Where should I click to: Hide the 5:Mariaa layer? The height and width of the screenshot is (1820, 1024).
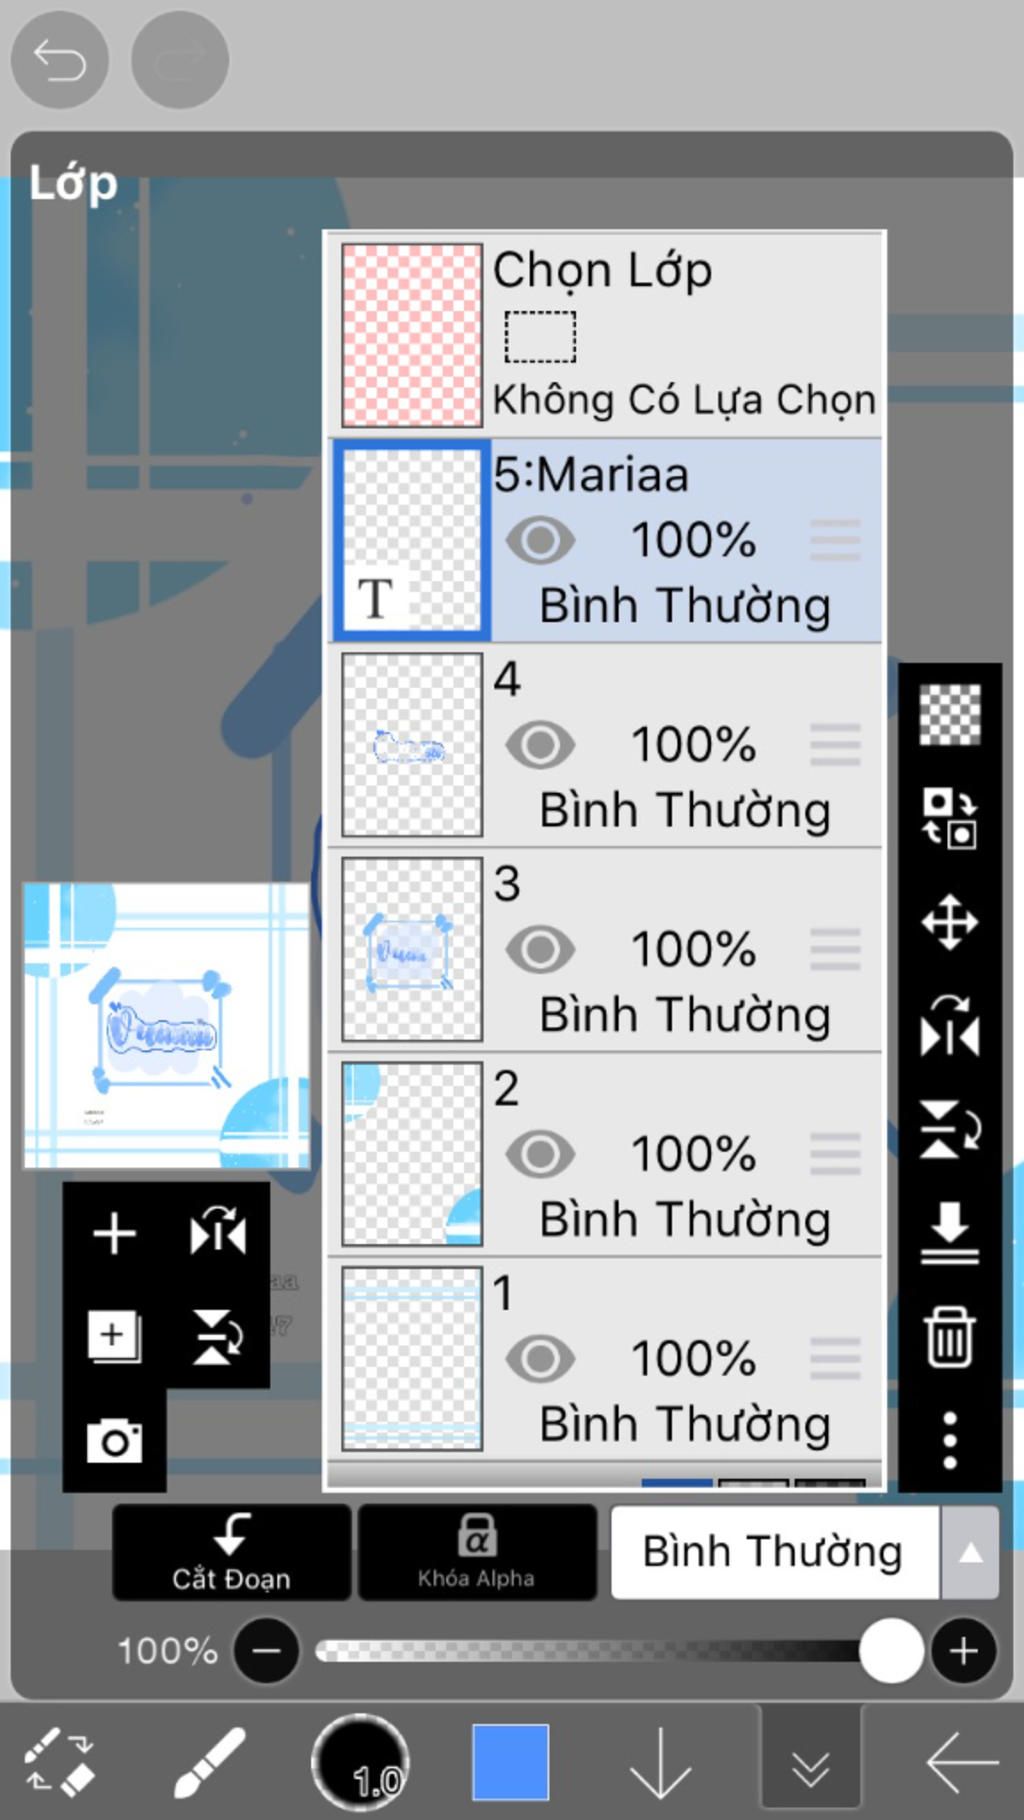[x=540, y=541]
